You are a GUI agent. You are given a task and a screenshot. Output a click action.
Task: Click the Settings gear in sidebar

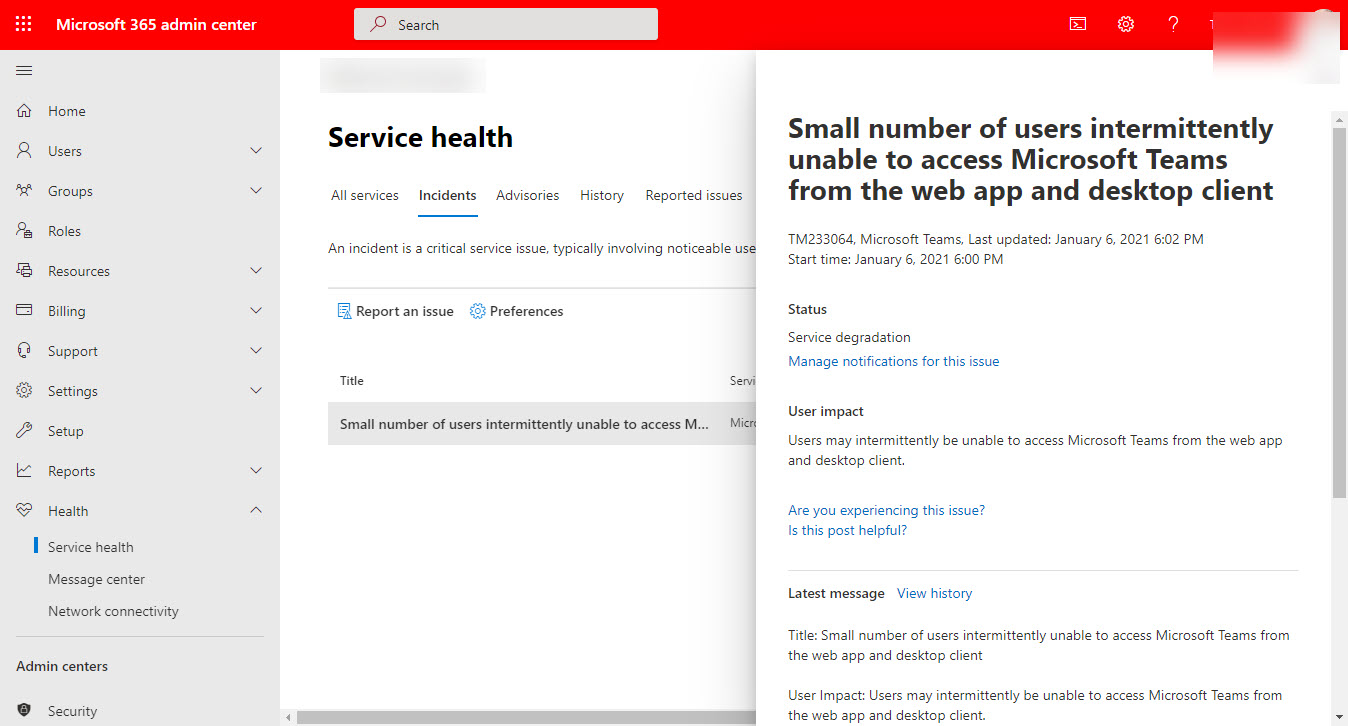point(25,391)
